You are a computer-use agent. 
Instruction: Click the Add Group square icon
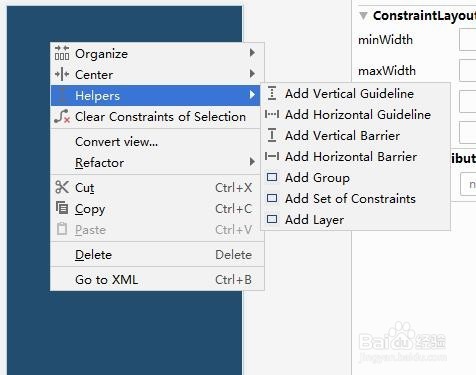[272, 177]
